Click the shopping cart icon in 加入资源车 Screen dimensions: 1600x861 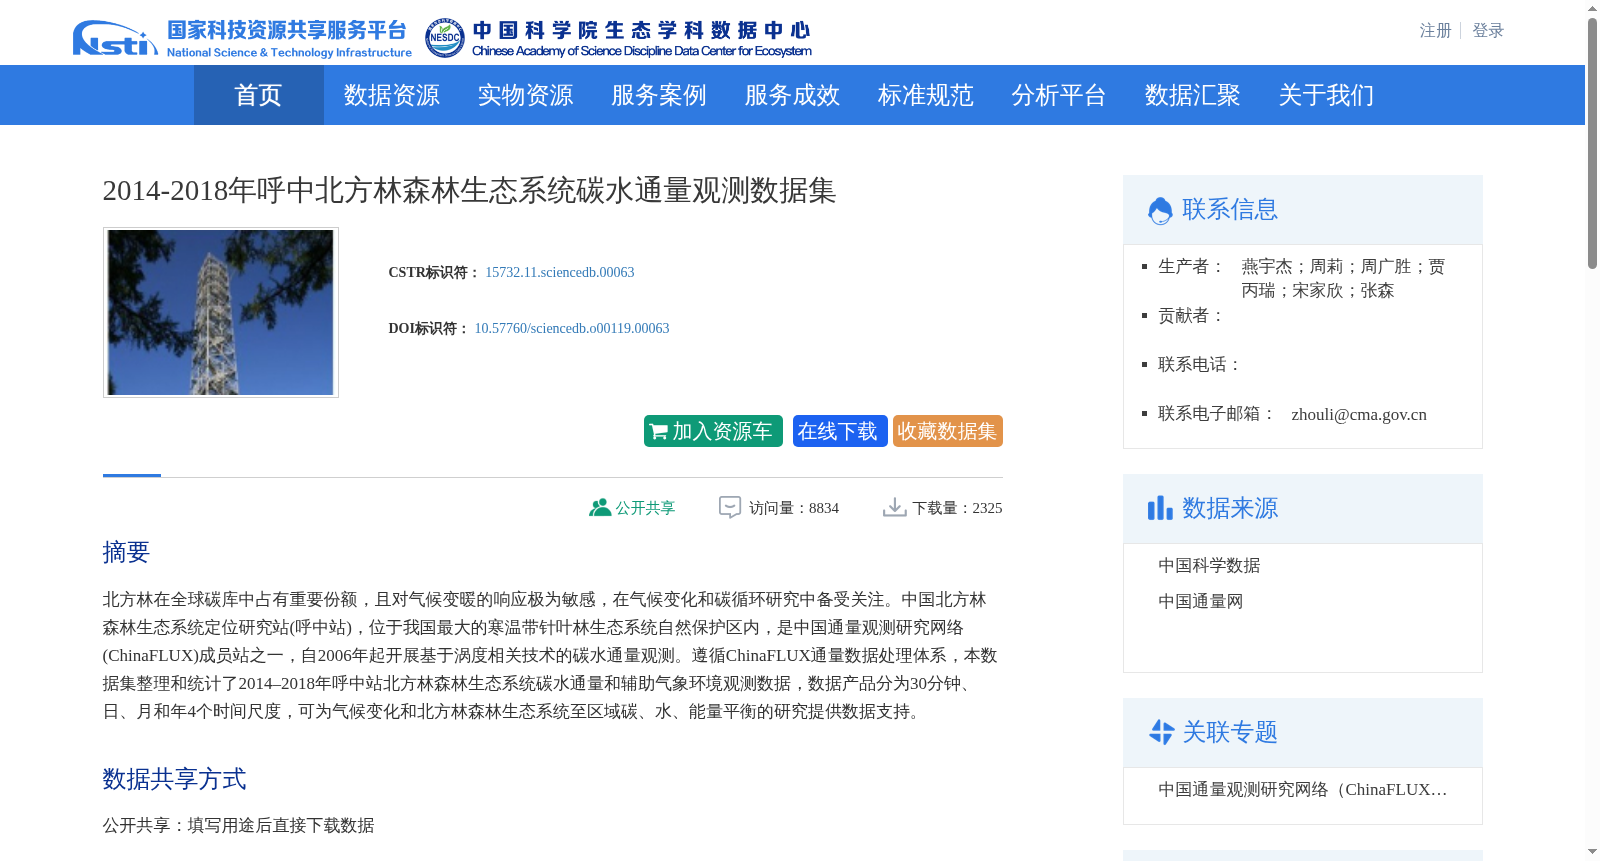pyautogui.click(x=658, y=432)
